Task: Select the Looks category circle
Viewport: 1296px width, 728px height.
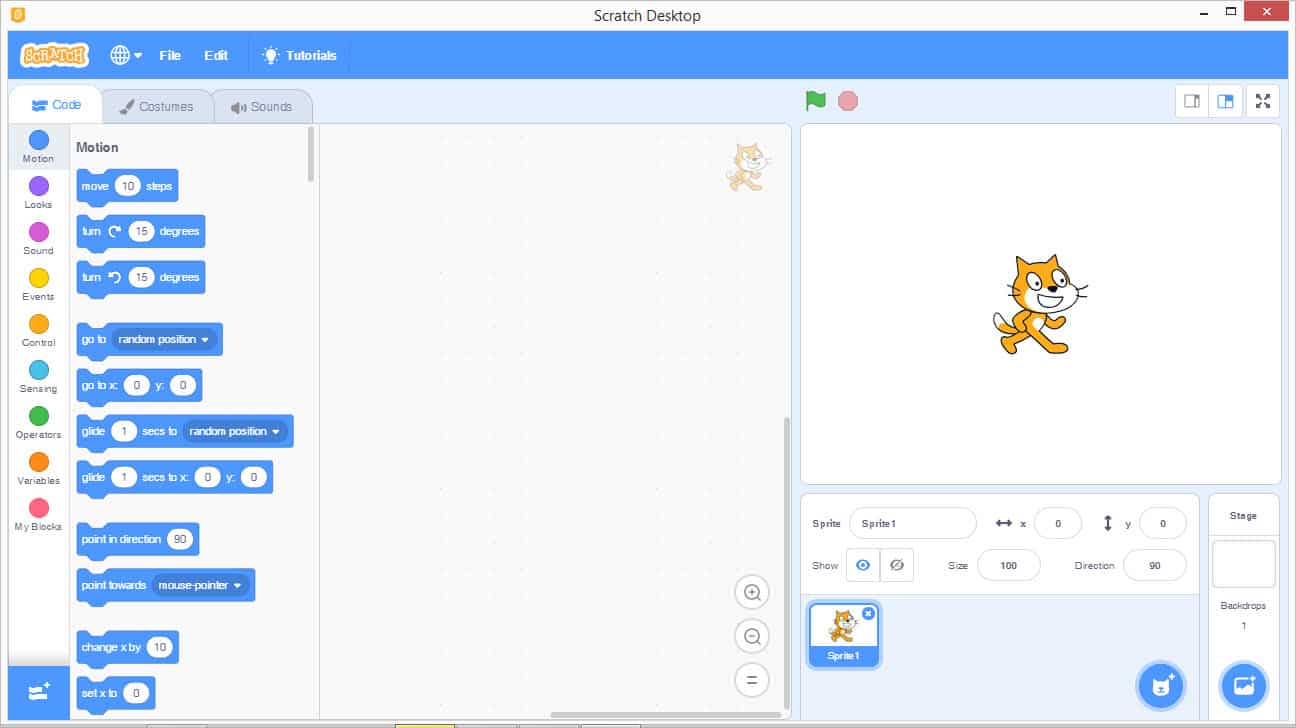Action: coord(39,186)
